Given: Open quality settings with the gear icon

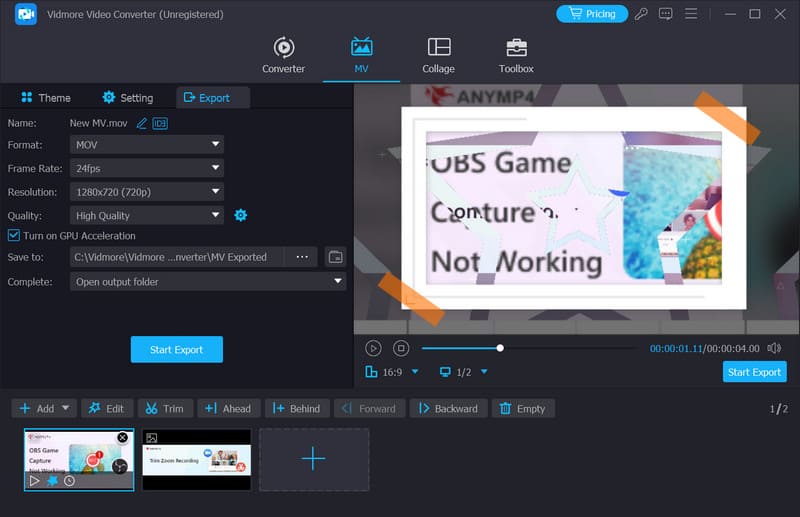Looking at the screenshot, I should (x=240, y=215).
